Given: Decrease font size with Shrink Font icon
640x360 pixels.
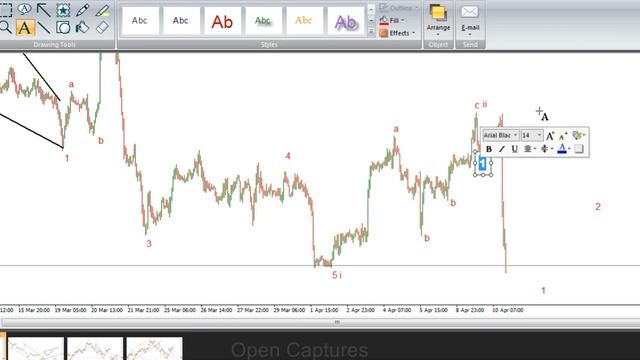Looking at the screenshot, I should (563, 136).
